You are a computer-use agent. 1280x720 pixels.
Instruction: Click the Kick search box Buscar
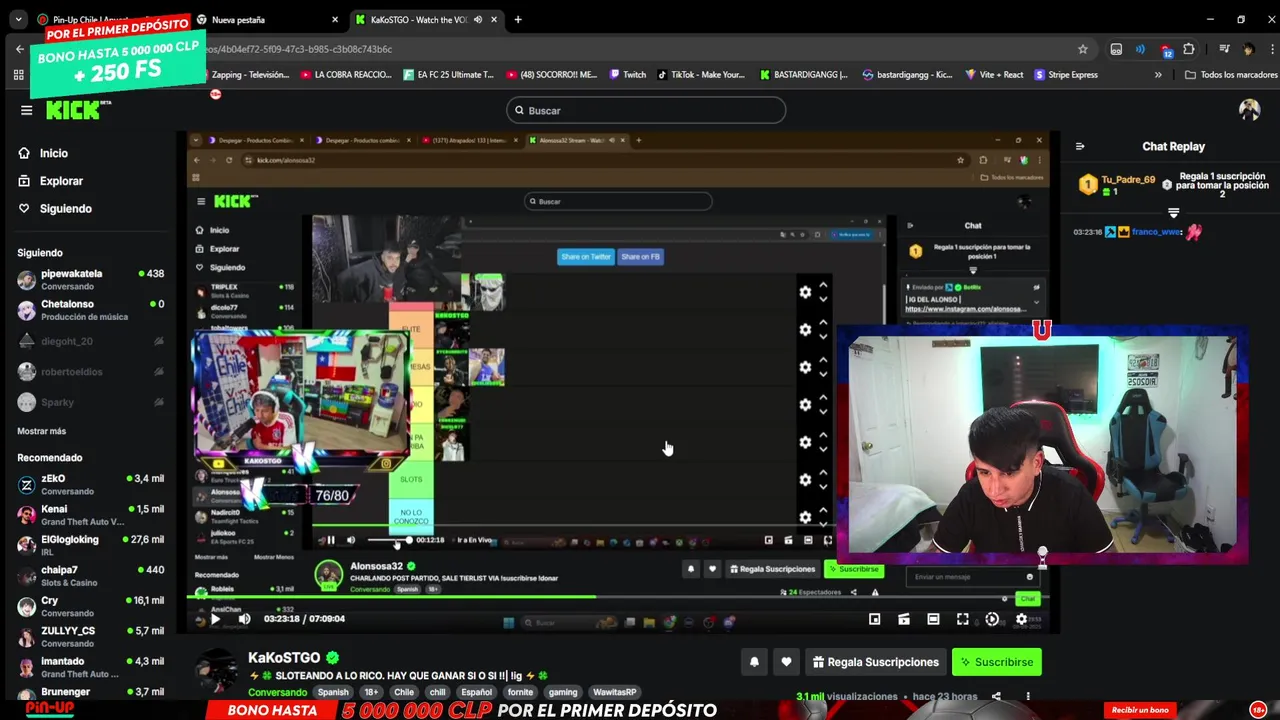646,110
